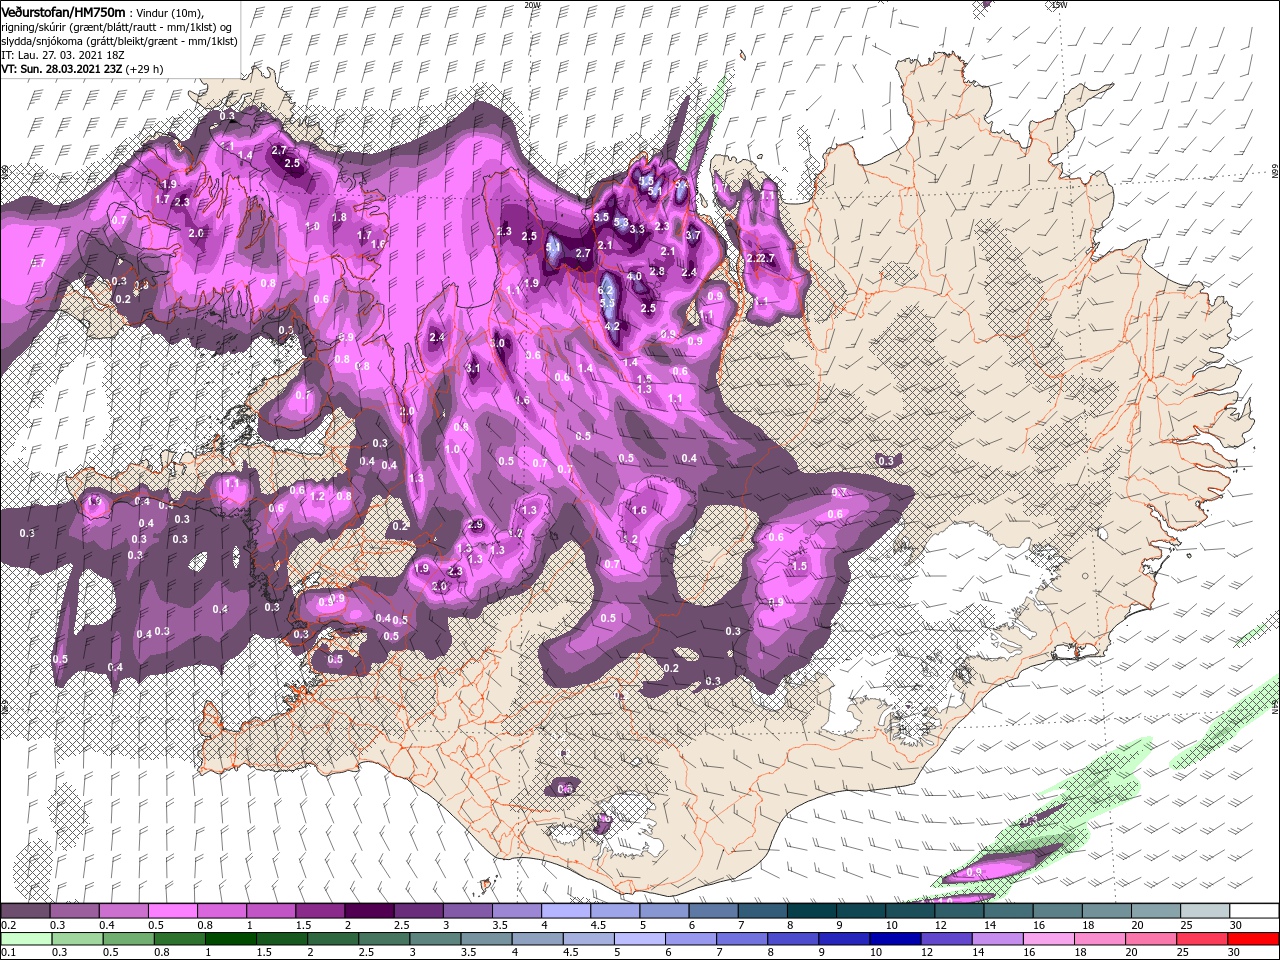Image resolution: width=1280 pixels, height=960 pixels.
Task: Click the '4.2' snowfall value on the map
Action: (x=612, y=326)
